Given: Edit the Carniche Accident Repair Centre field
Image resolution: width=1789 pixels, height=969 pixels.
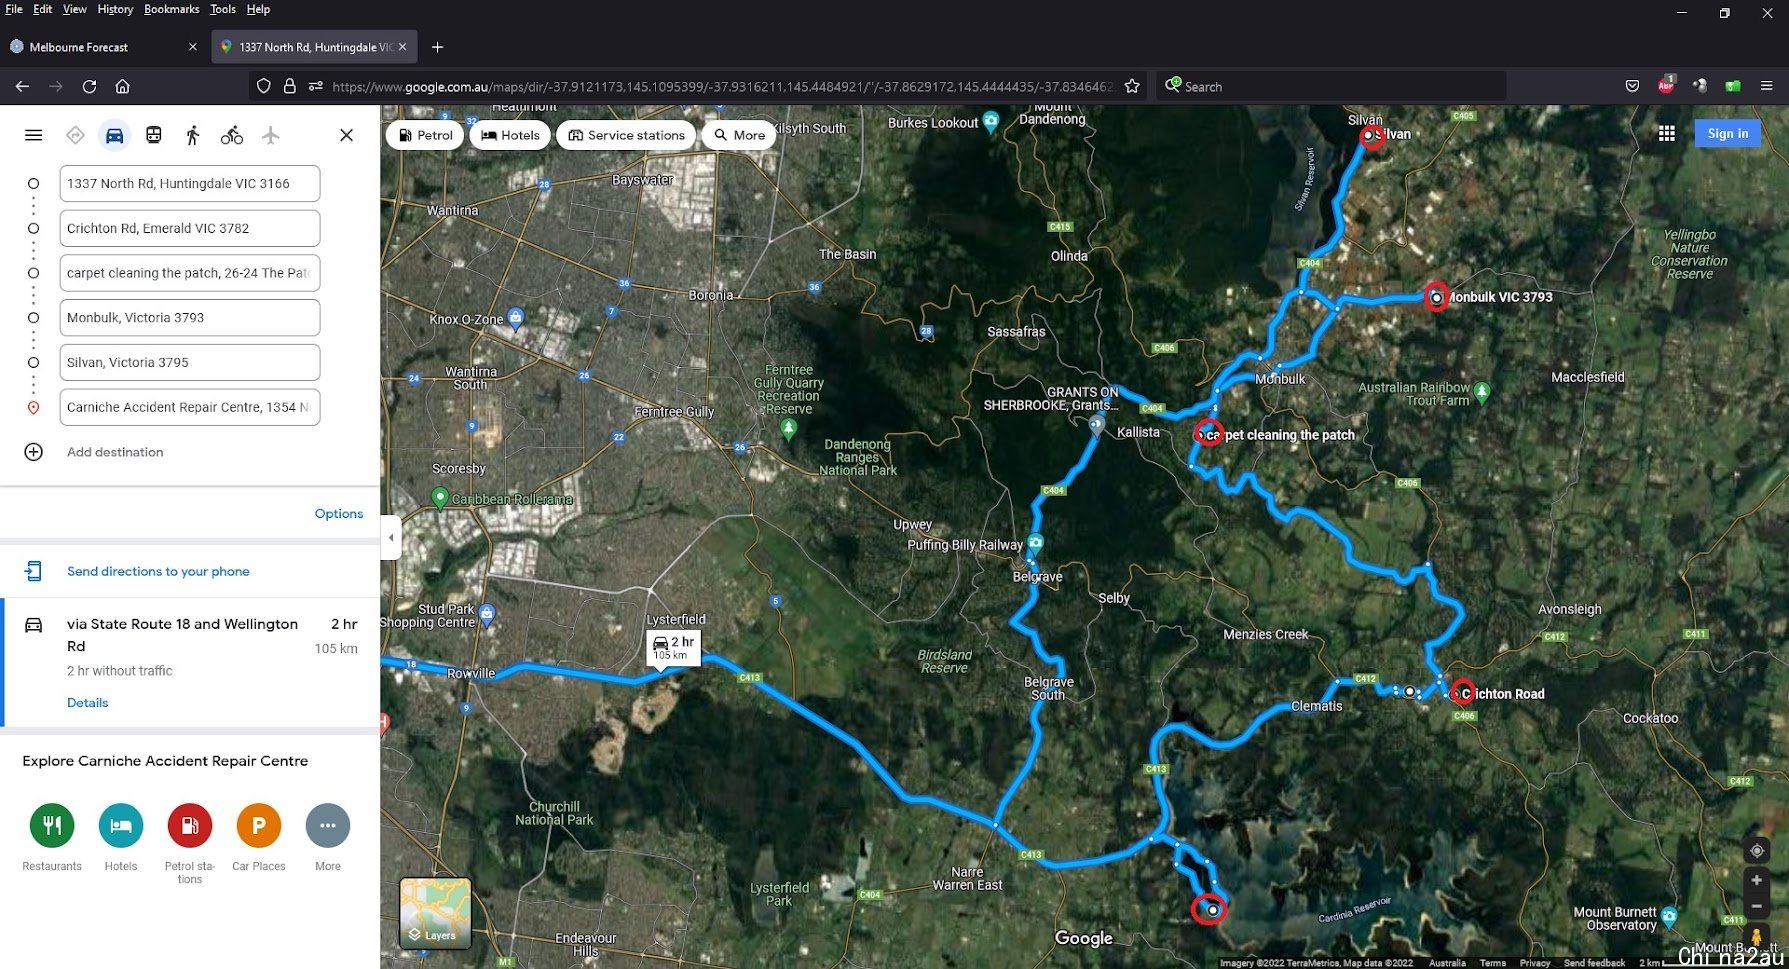Looking at the screenshot, I should click(x=190, y=407).
